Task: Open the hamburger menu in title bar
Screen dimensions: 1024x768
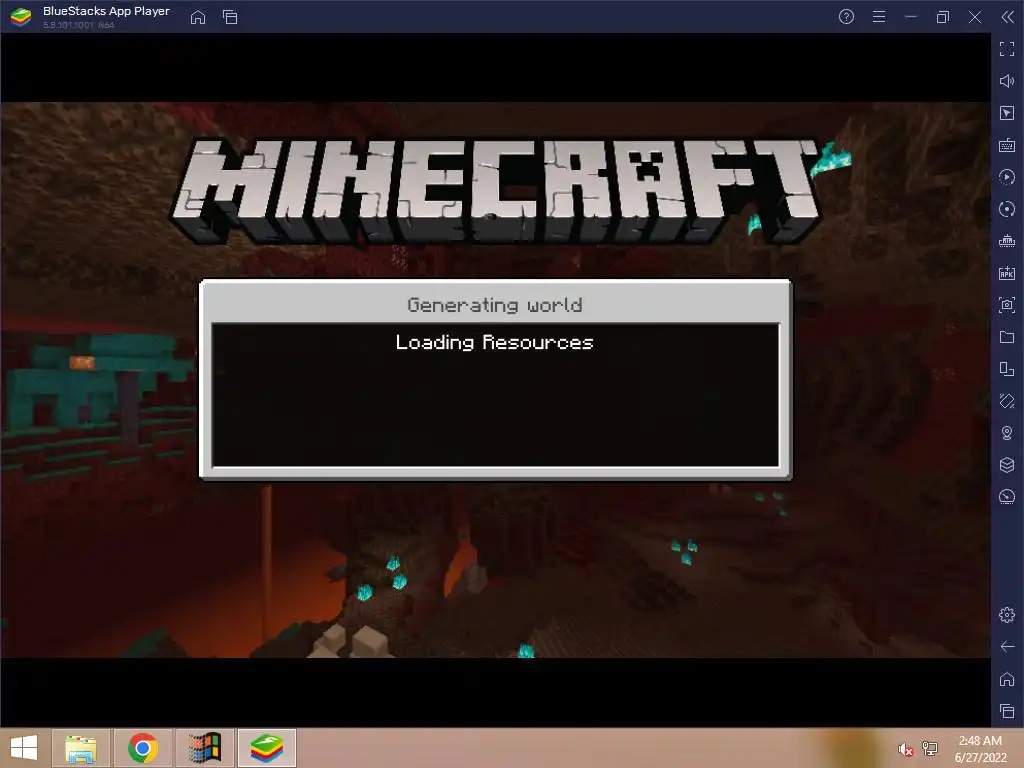Action: pos(879,17)
